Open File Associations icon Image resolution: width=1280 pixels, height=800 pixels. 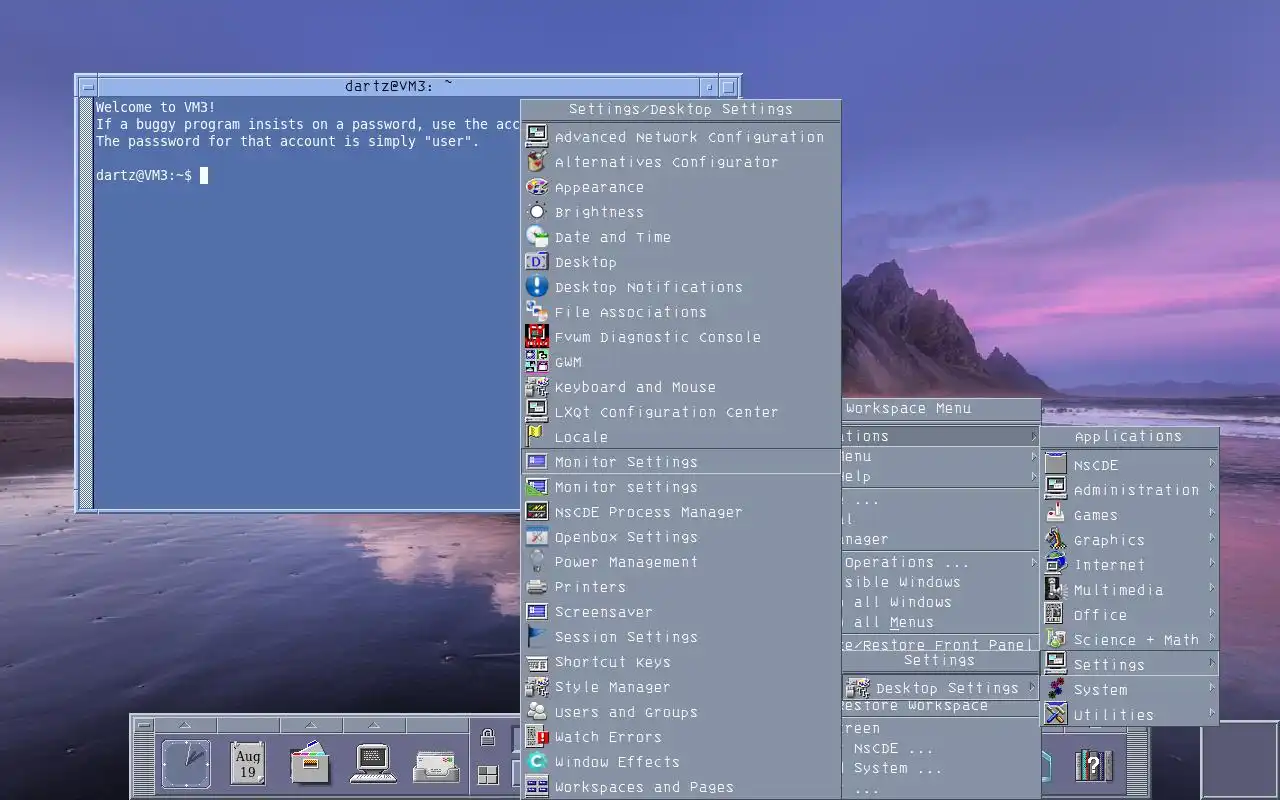(x=537, y=311)
